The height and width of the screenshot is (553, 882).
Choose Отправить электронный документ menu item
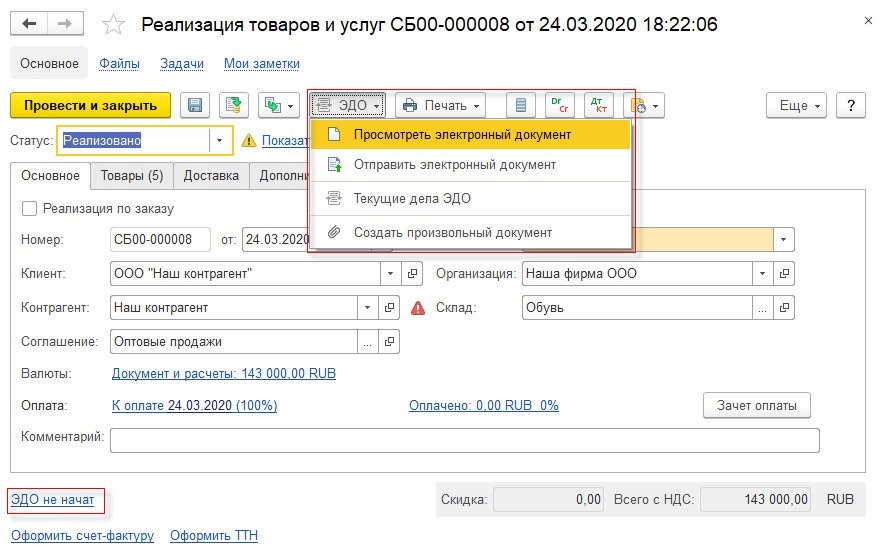pyautogui.click(x=470, y=165)
